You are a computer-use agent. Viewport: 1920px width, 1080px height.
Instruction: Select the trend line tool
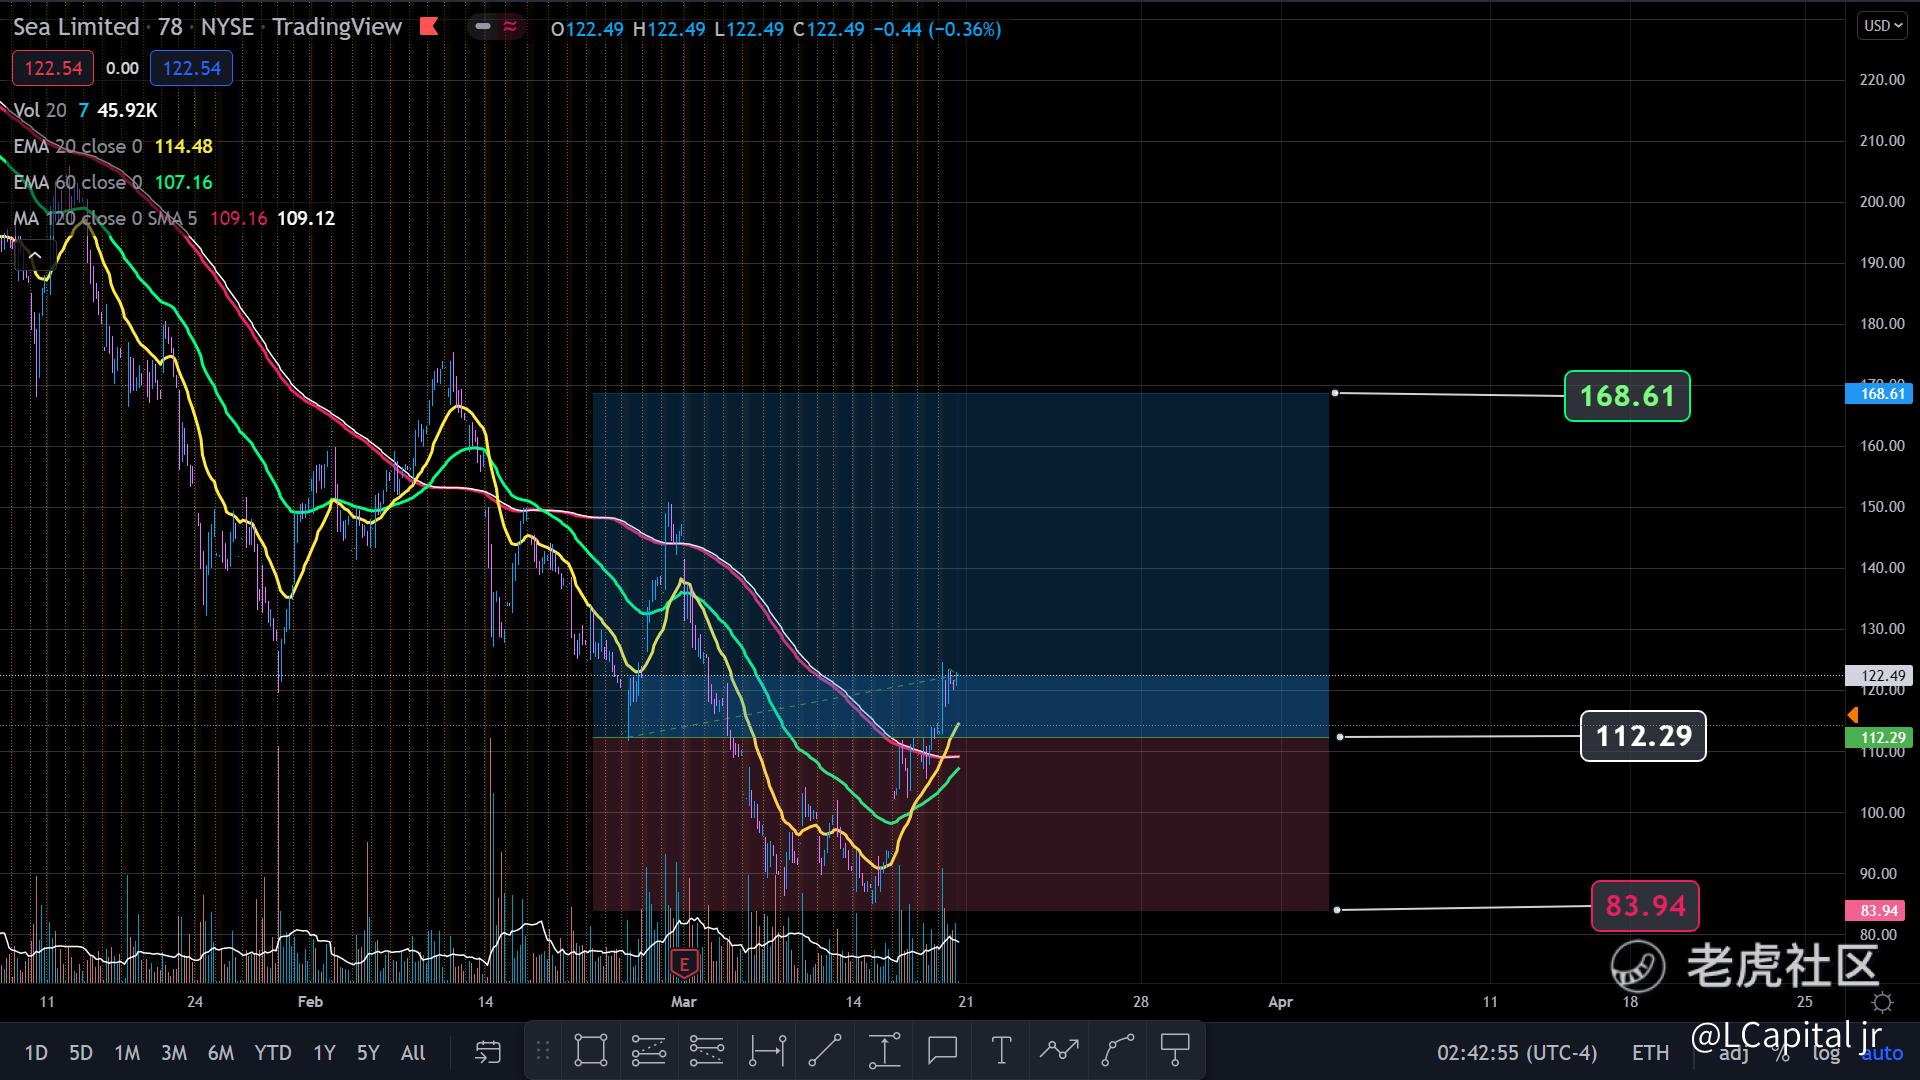point(825,1050)
